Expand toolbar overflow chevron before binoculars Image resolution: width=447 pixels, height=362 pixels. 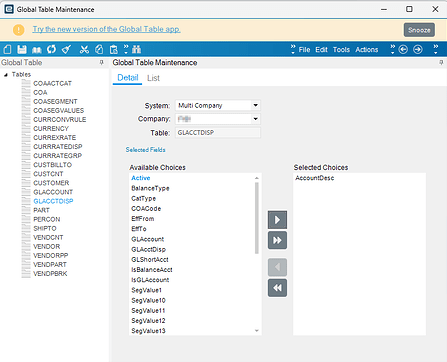click(x=126, y=49)
